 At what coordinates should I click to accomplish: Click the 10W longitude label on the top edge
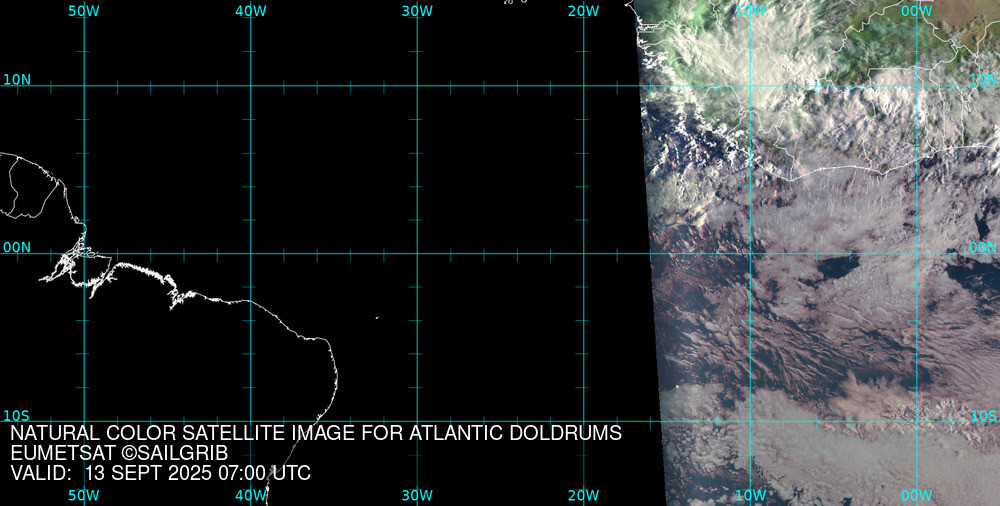[750, 11]
